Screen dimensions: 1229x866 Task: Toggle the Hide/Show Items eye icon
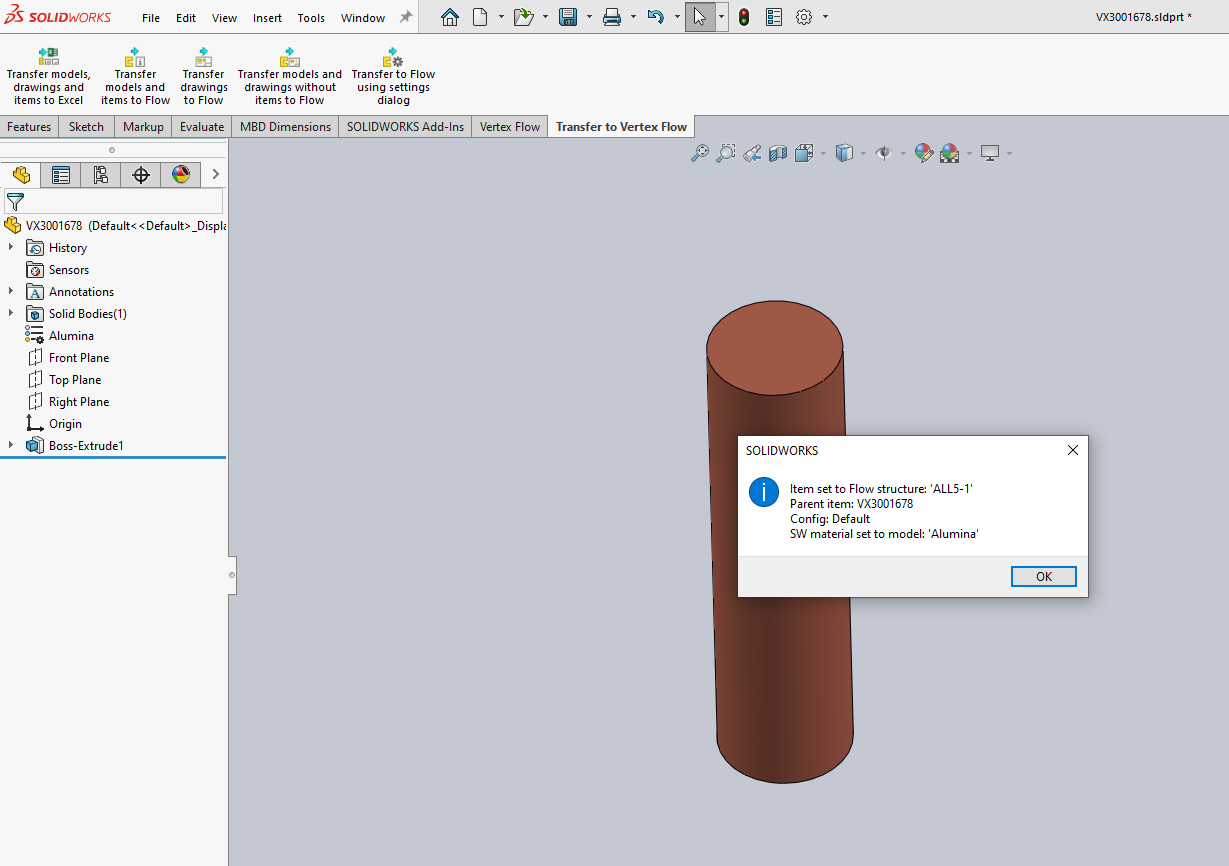[883, 153]
